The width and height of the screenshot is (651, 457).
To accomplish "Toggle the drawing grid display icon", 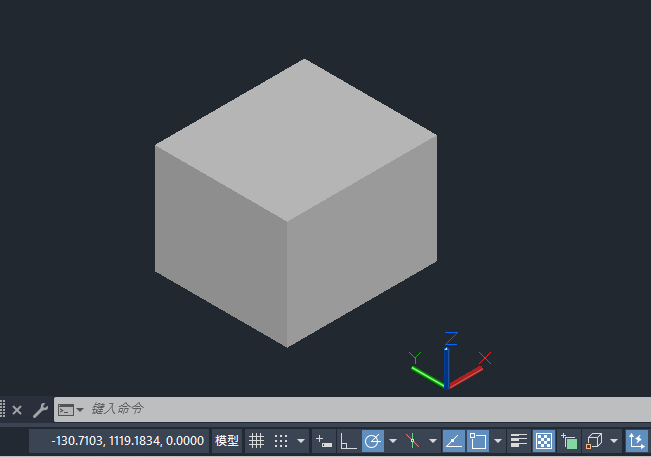I will coord(256,441).
